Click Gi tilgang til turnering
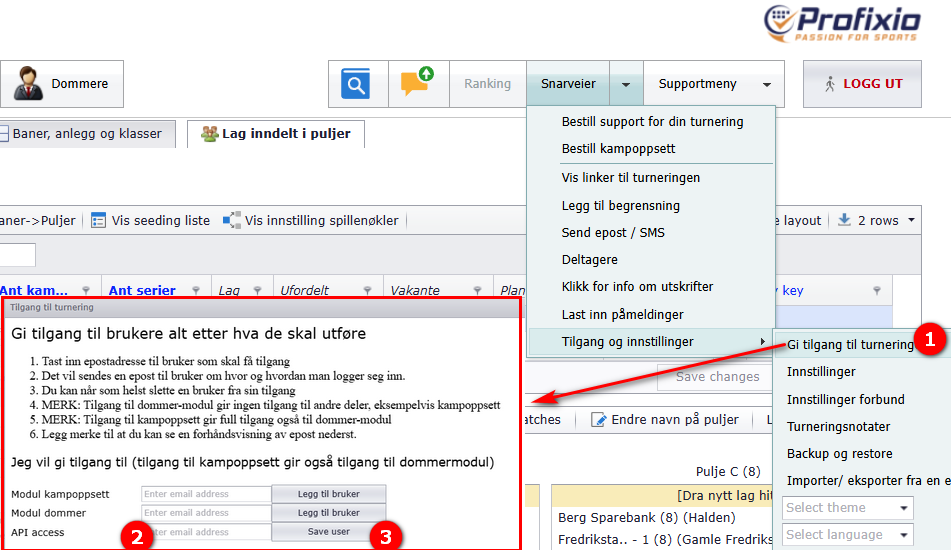 (850, 344)
